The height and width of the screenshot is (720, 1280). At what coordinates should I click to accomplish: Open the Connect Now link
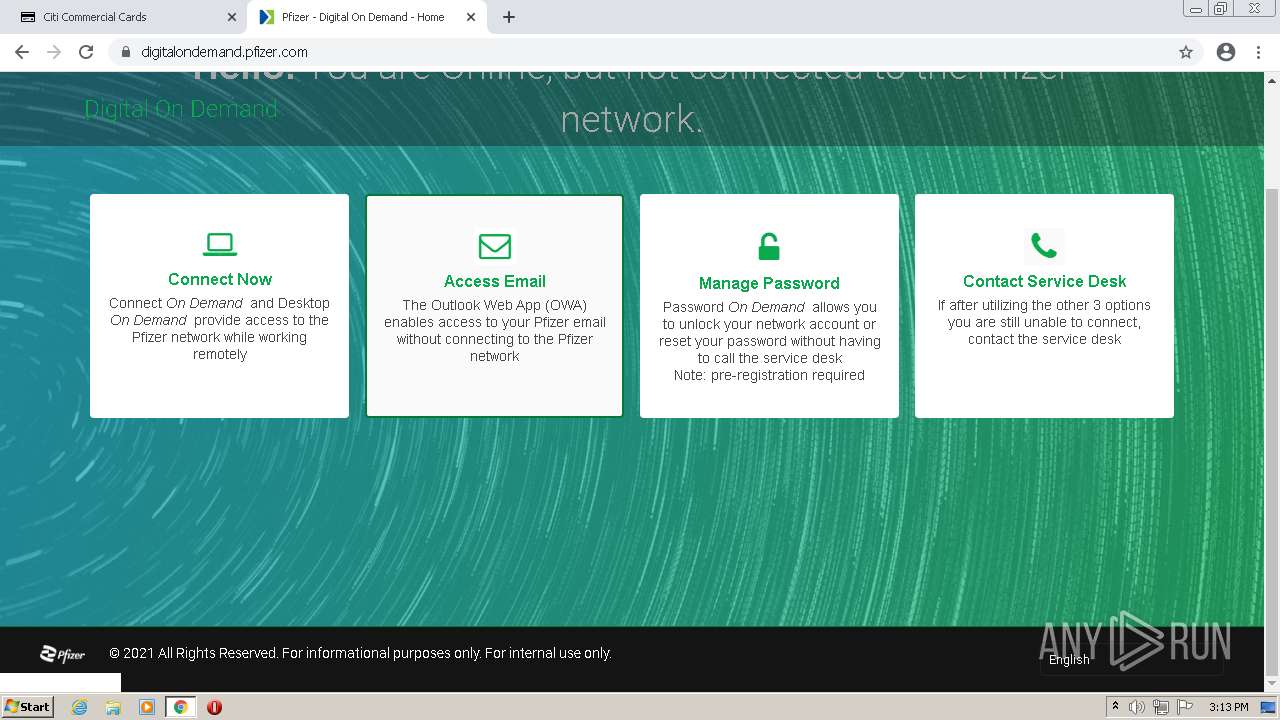coord(220,279)
